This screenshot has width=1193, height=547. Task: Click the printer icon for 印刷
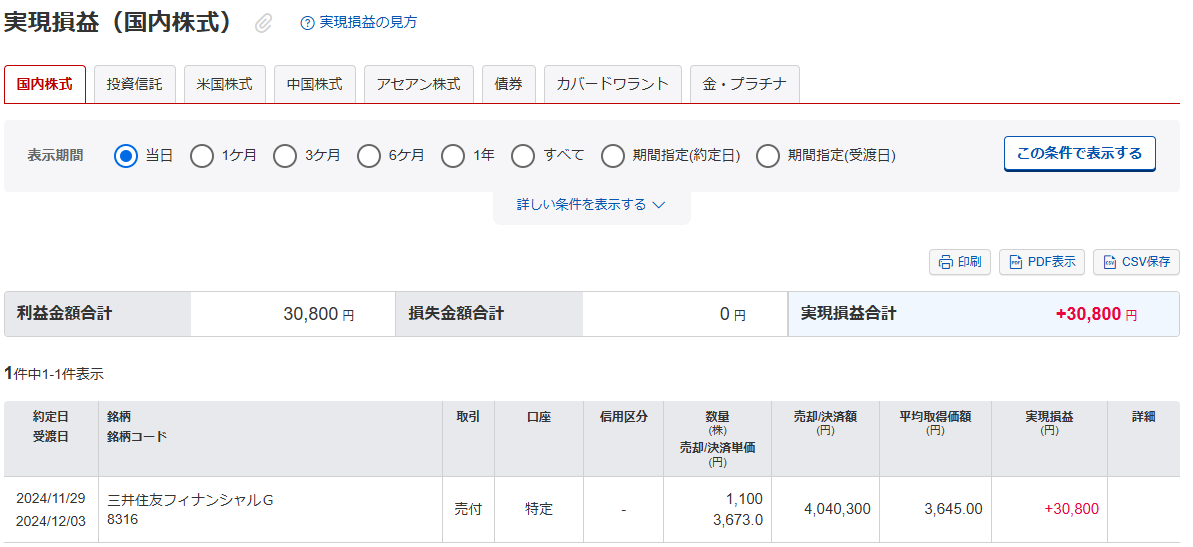coord(944,262)
